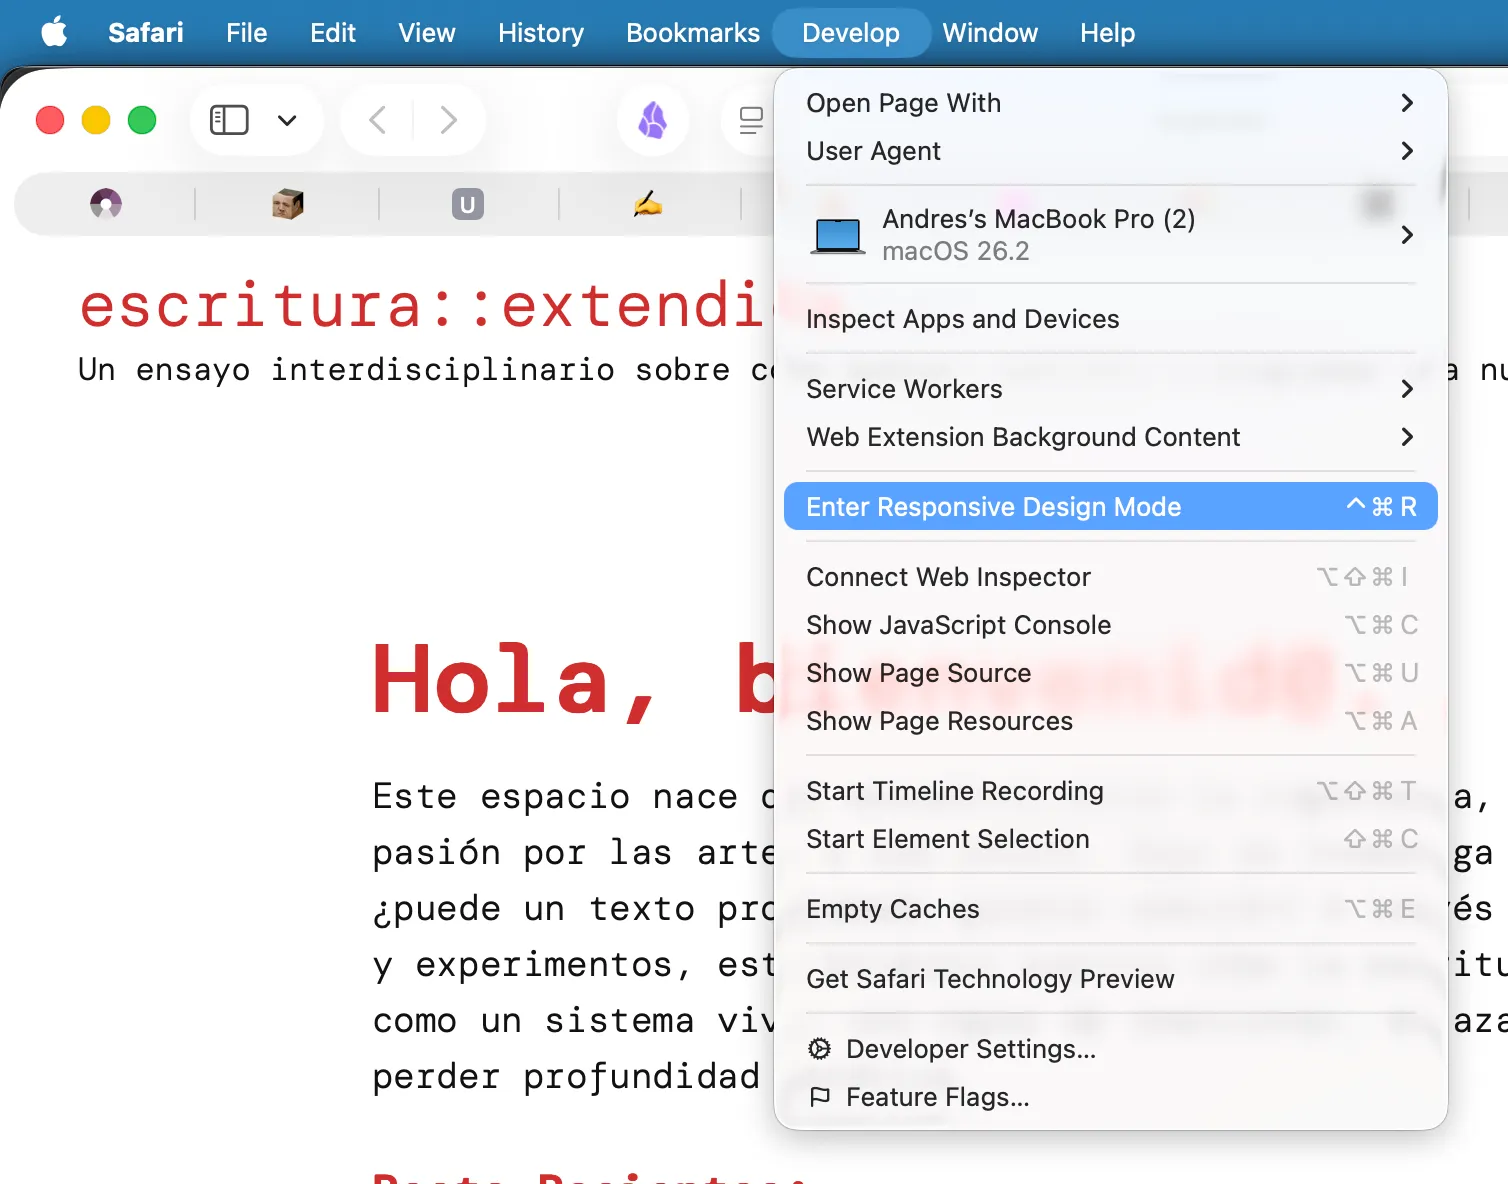
Task: Click the page format icon right of extensions
Action: [749, 120]
